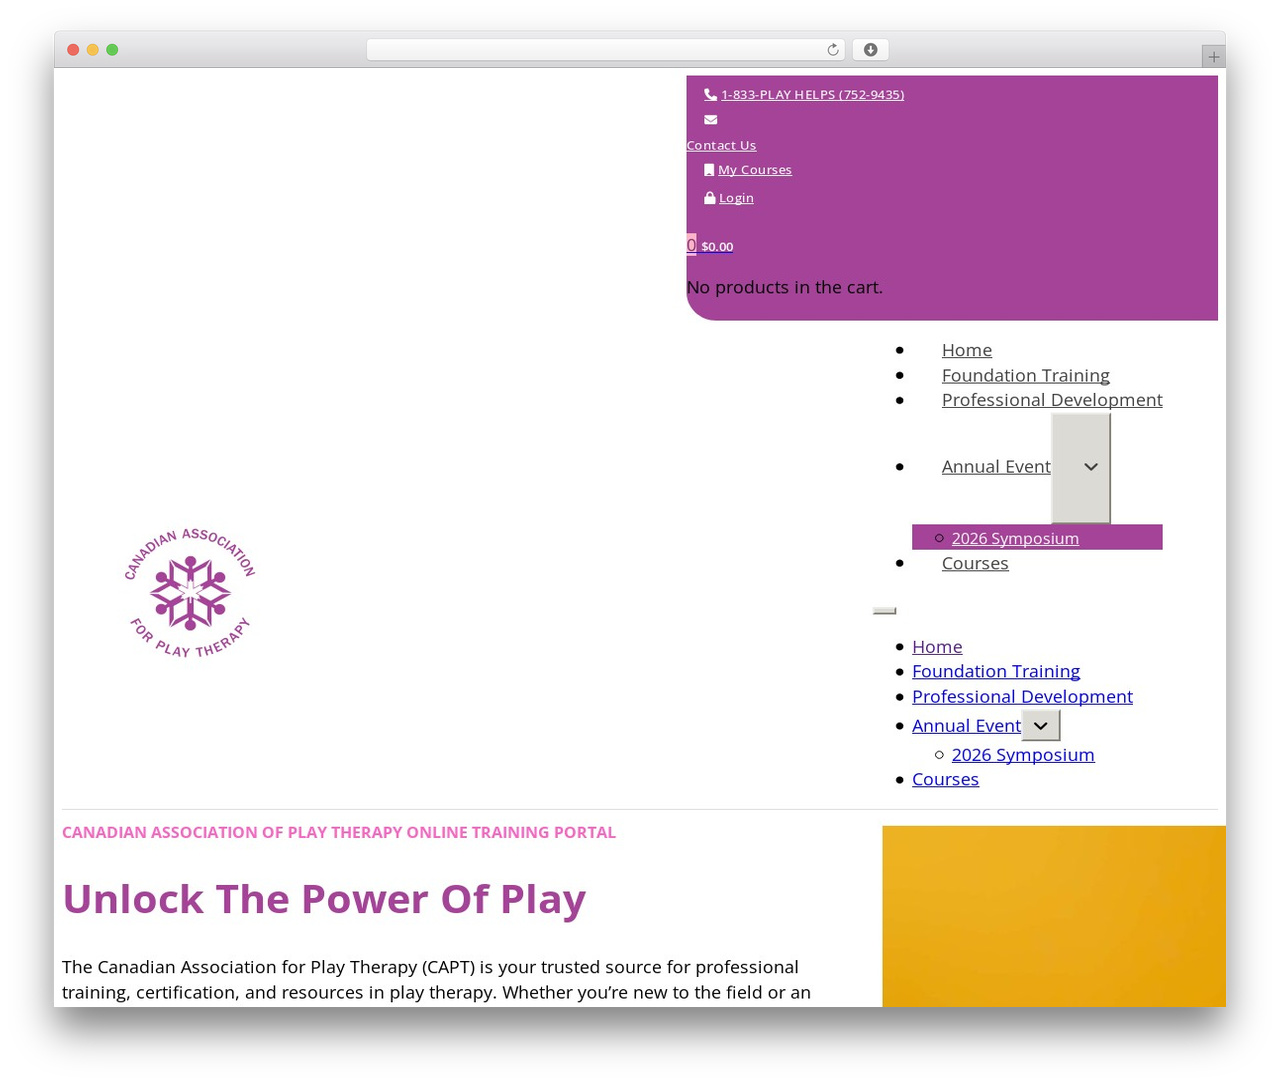This screenshot has height=1084, width=1280.
Task: Open Foundation Training in the upper menu
Action: pyautogui.click(x=1026, y=375)
